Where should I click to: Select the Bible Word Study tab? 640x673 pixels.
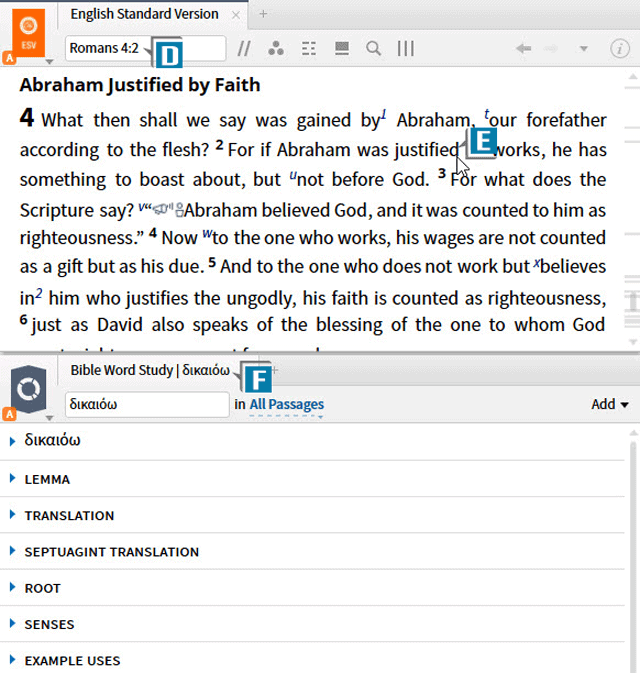150,370
